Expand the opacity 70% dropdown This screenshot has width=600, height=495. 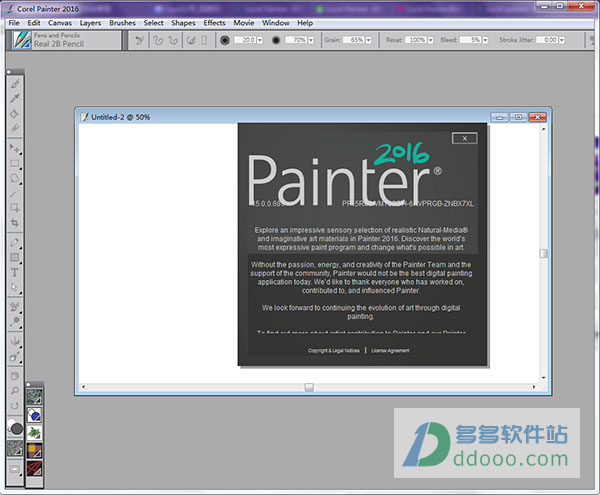tap(311, 40)
